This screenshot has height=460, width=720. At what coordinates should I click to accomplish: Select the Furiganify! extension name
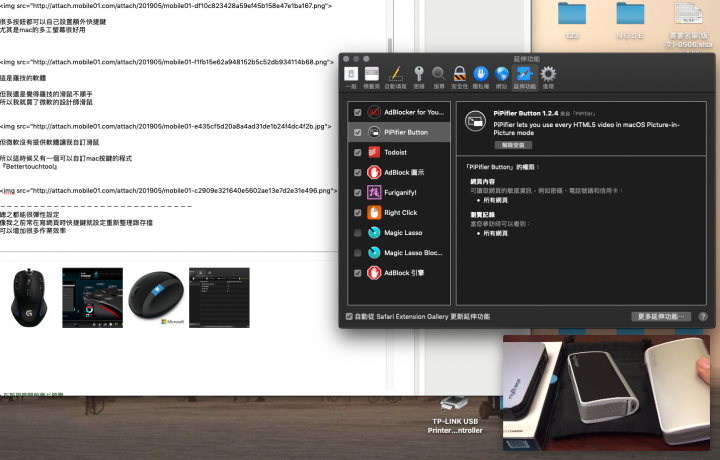tap(400, 193)
